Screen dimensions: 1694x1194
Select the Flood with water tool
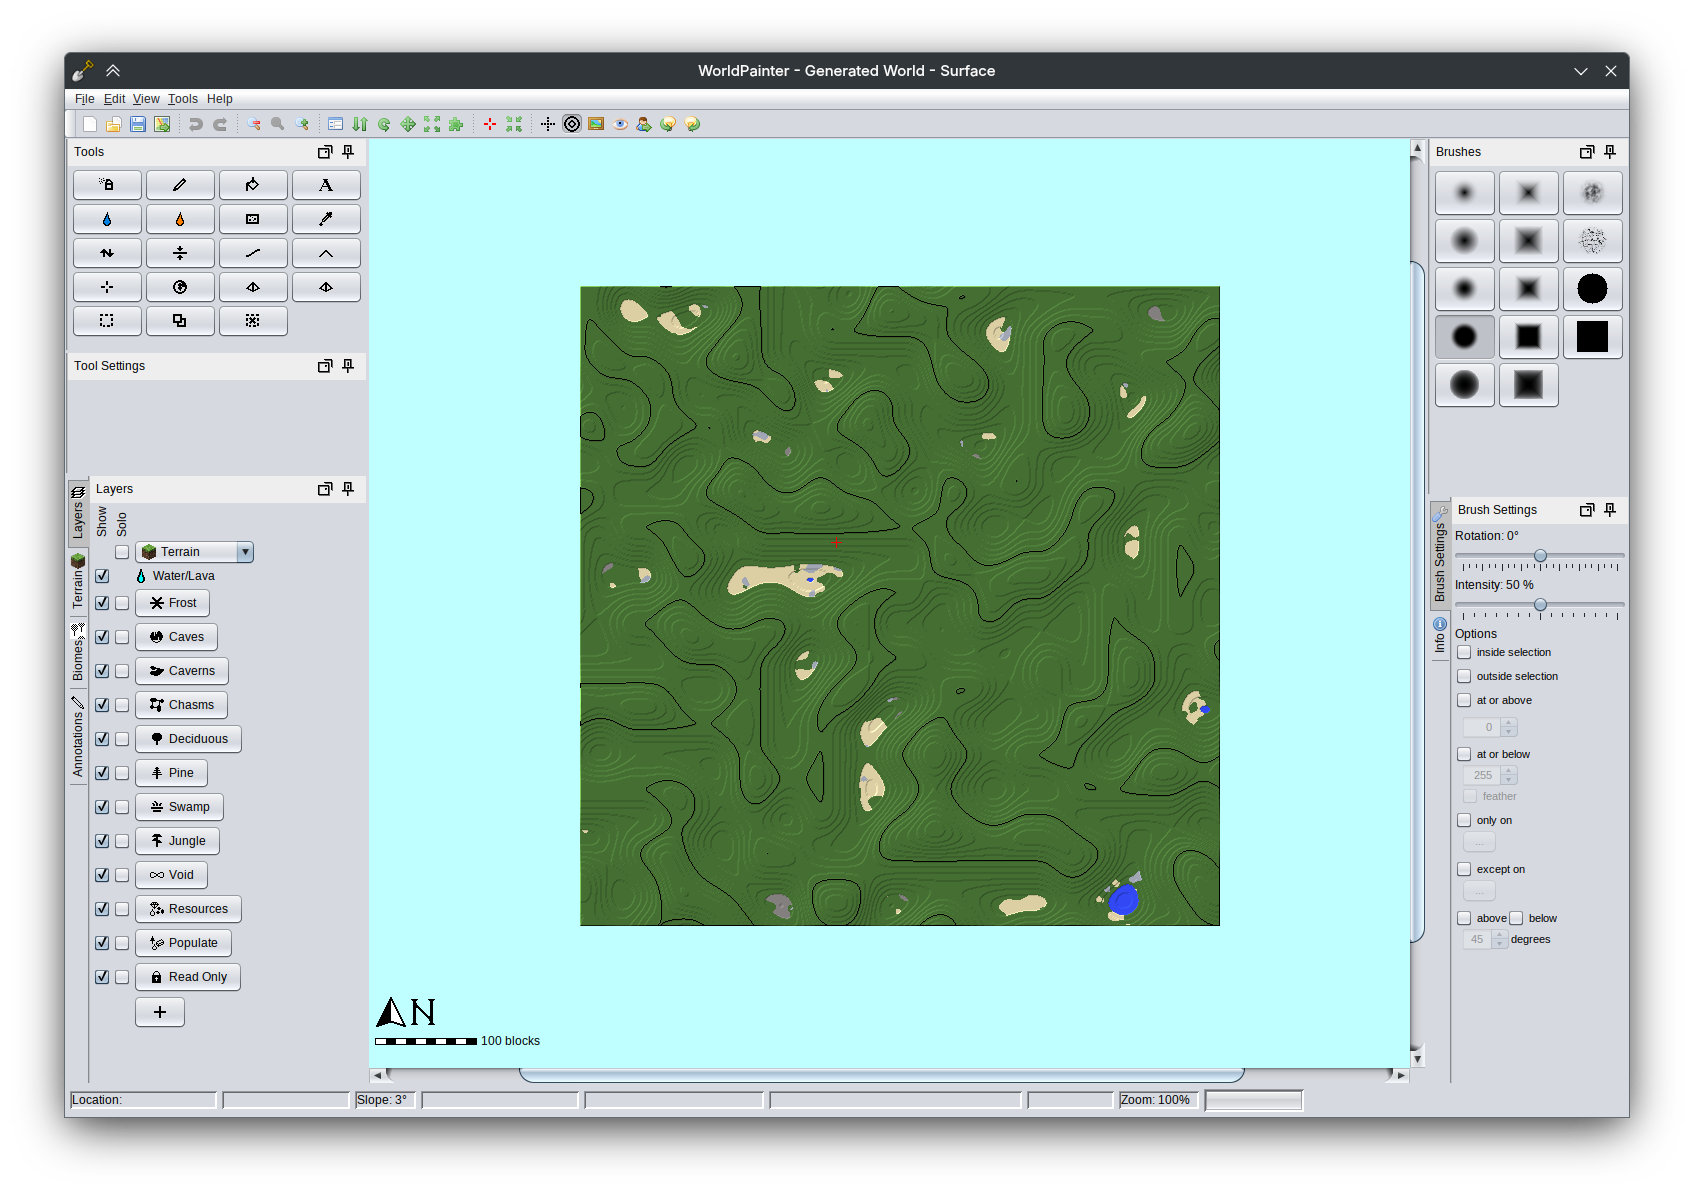(107, 219)
